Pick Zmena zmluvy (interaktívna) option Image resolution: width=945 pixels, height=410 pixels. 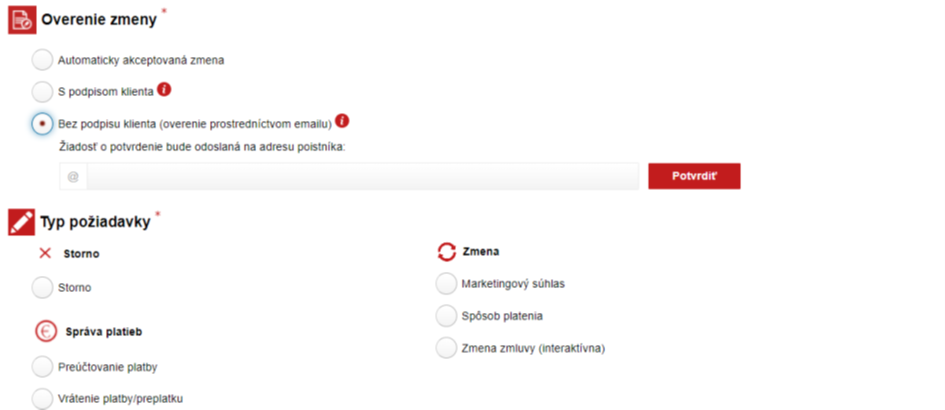pos(446,348)
